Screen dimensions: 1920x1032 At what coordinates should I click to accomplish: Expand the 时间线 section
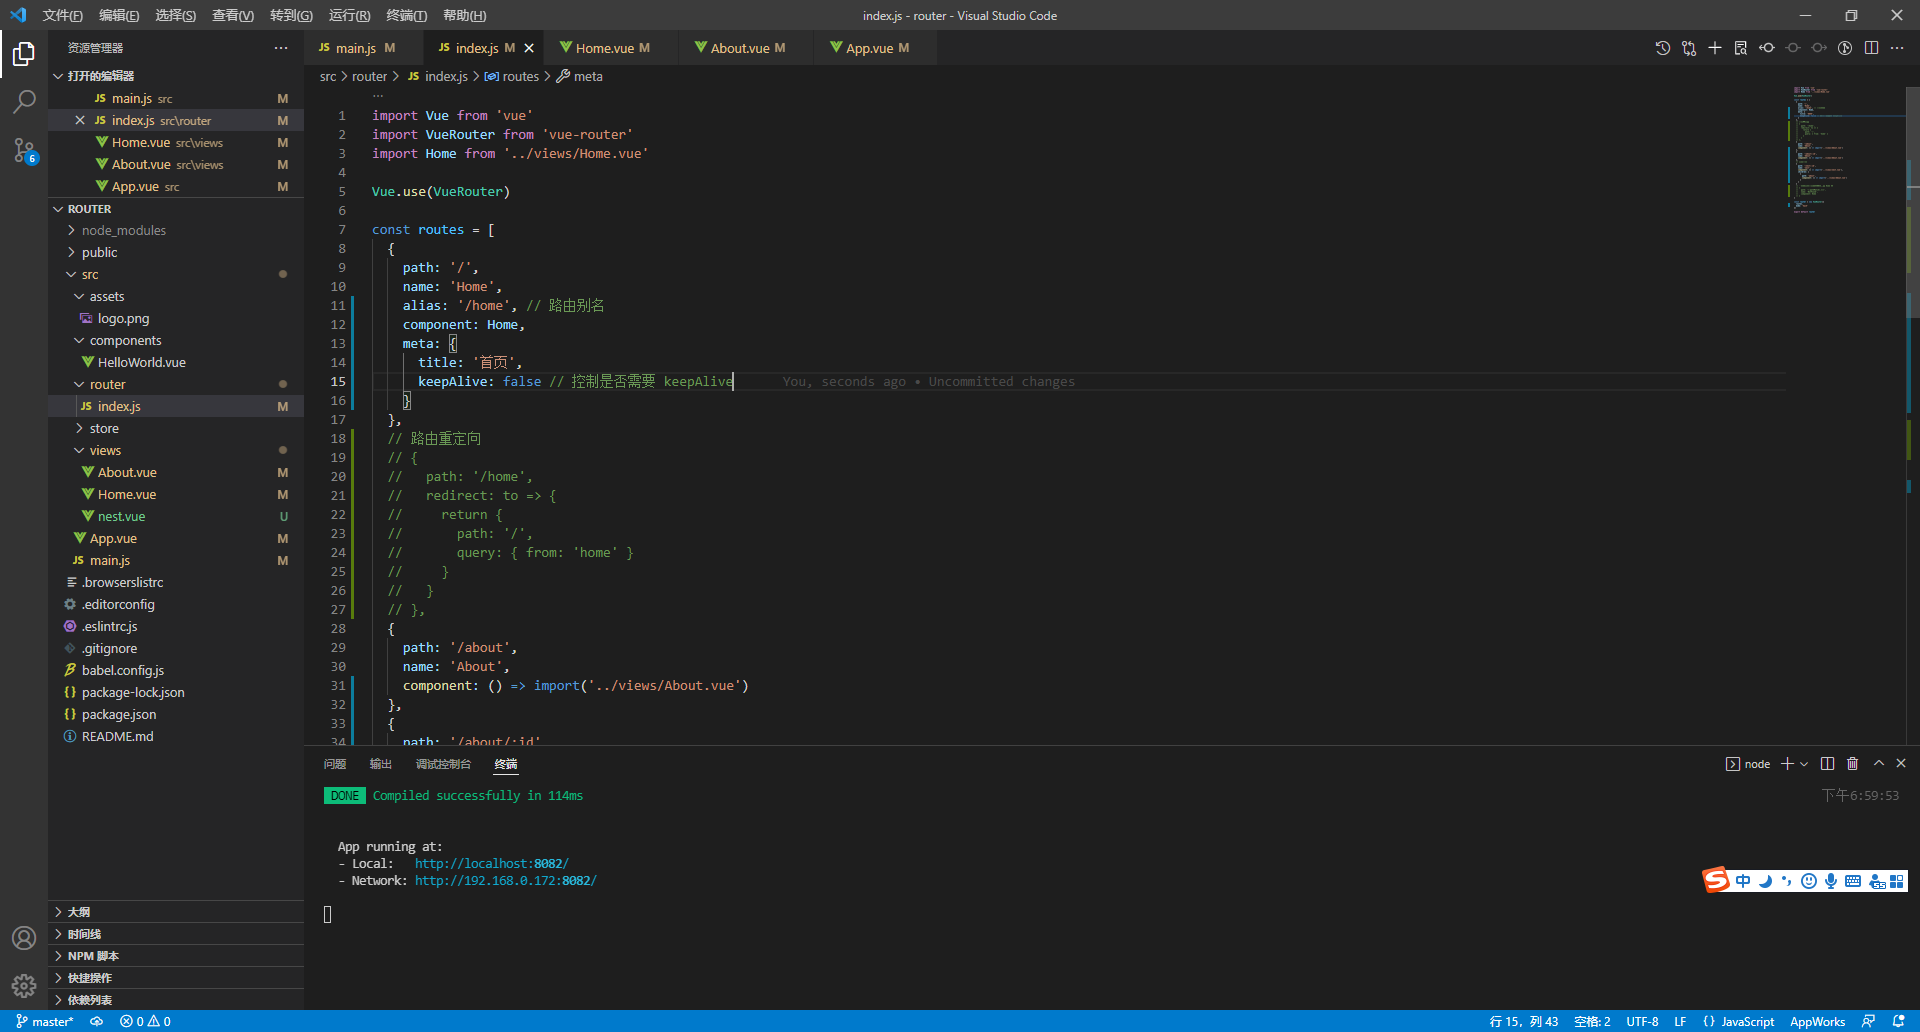click(x=176, y=934)
